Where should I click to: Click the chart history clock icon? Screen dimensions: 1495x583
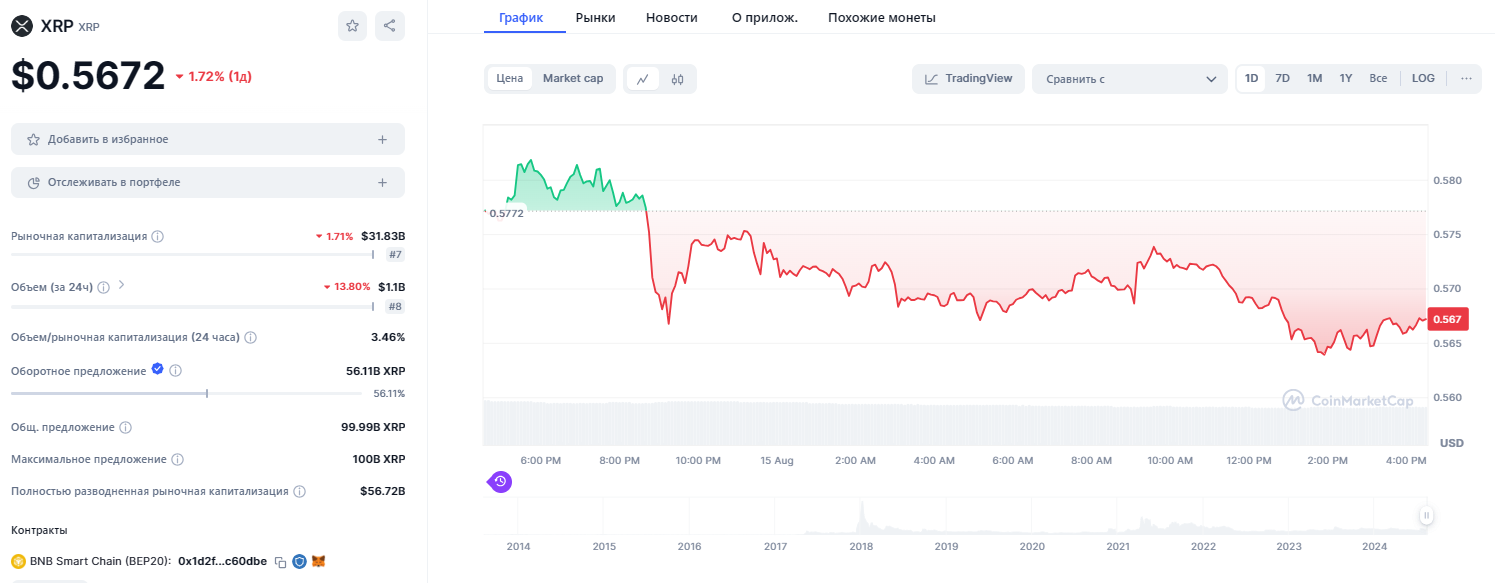(x=500, y=482)
